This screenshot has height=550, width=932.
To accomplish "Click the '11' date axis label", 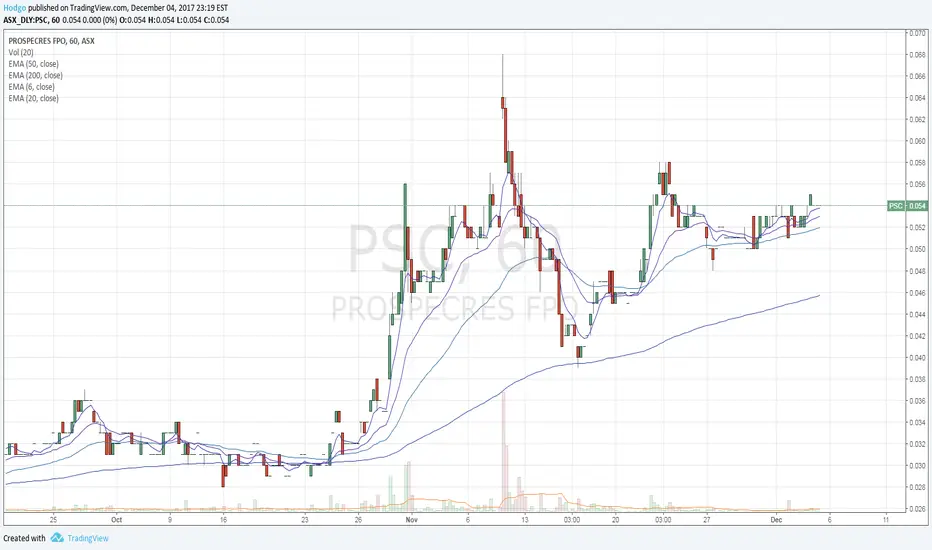I will (886, 520).
